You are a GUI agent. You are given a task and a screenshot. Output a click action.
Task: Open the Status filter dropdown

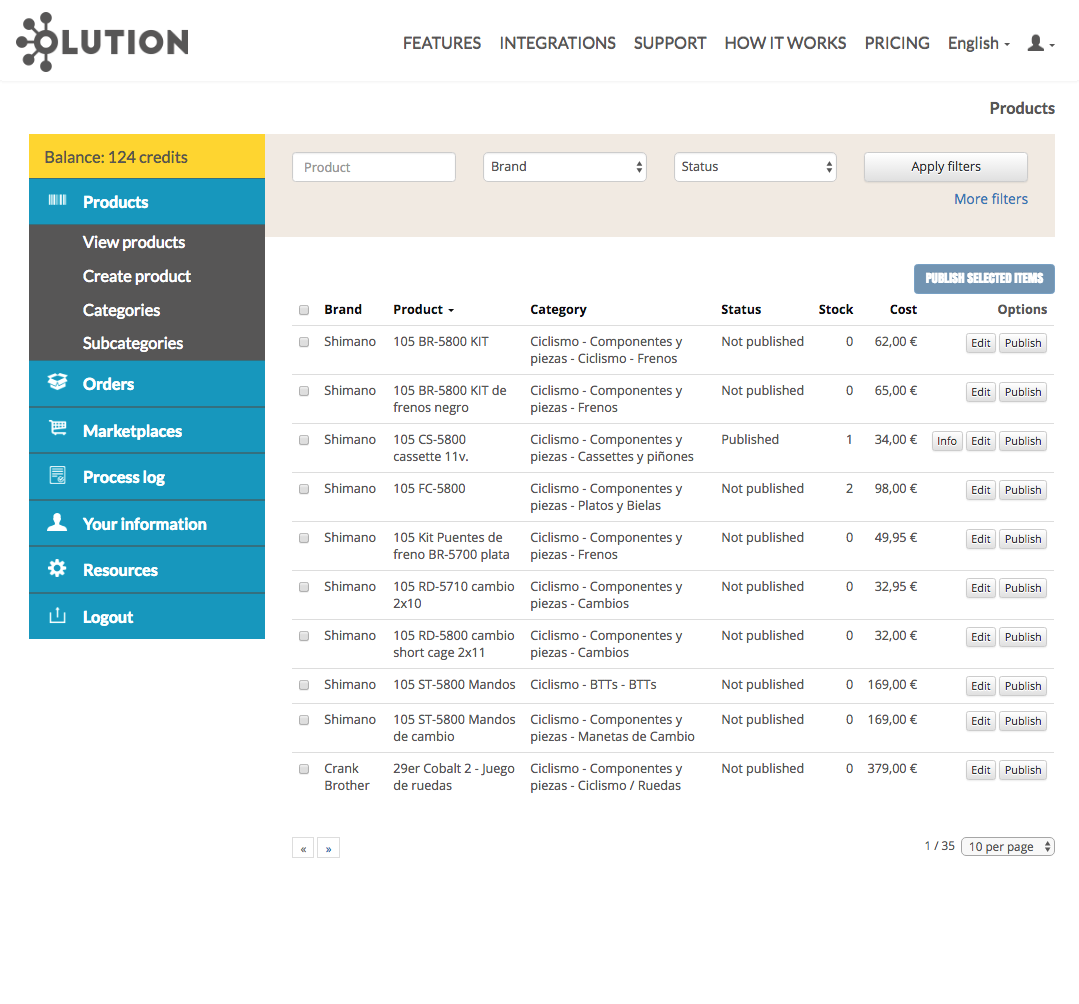(x=756, y=167)
